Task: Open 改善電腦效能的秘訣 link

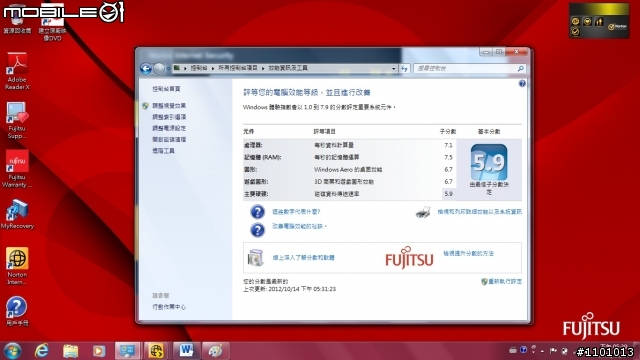Action: click(300, 226)
